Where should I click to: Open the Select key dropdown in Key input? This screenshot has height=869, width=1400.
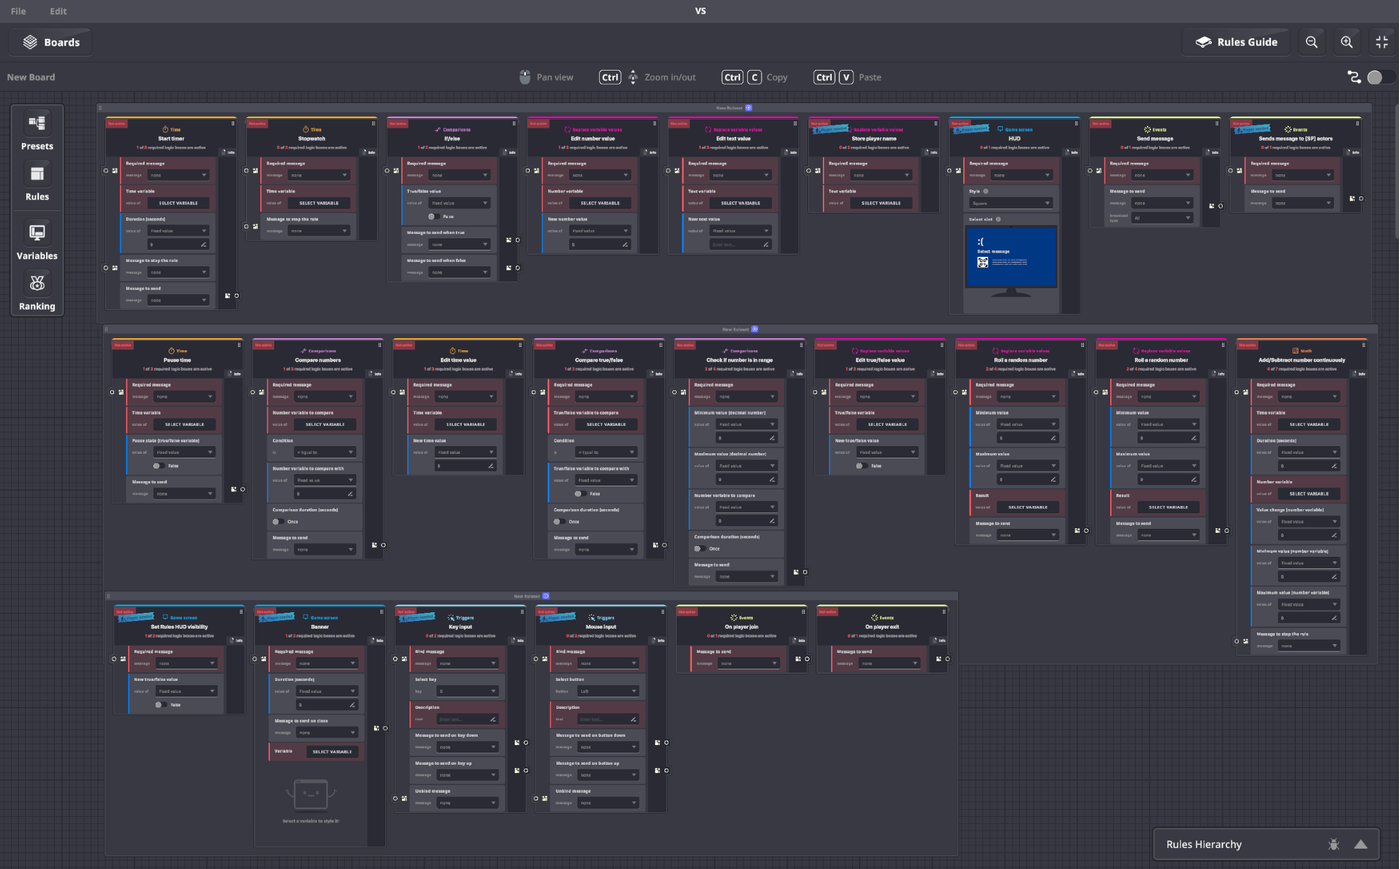(467, 691)
